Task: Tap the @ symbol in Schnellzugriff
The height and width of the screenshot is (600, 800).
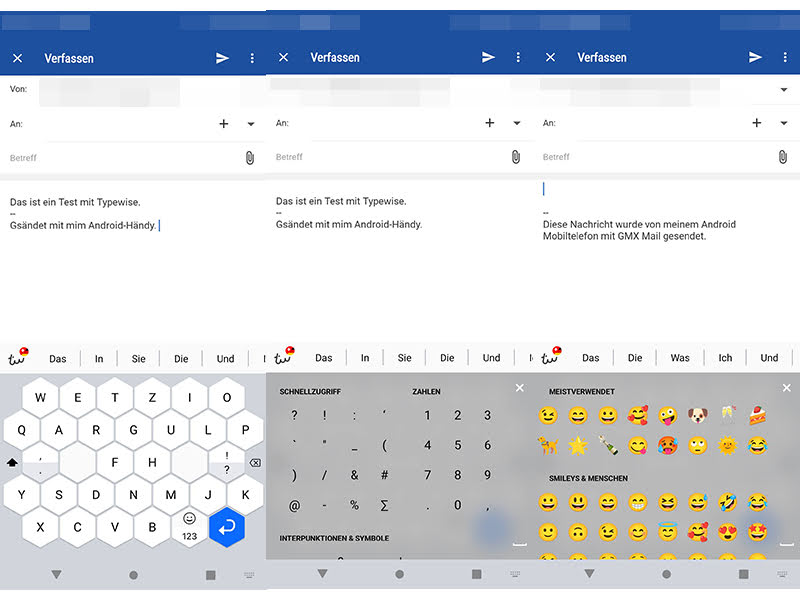Action: (x=294, y=506)
